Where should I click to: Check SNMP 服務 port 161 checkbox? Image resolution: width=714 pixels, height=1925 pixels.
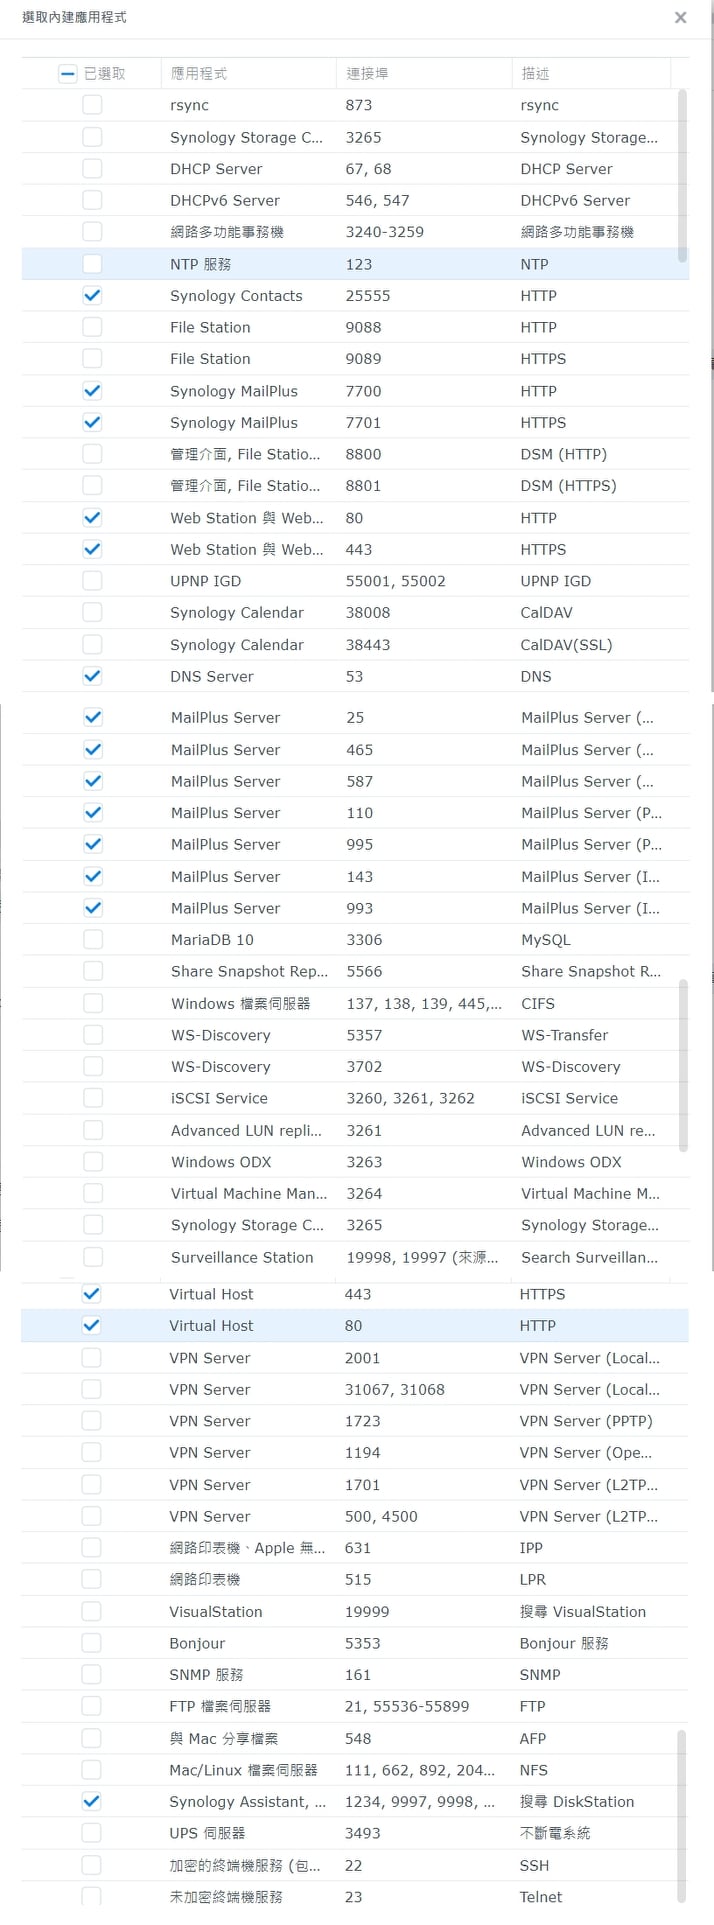(x=91, y=1674)
